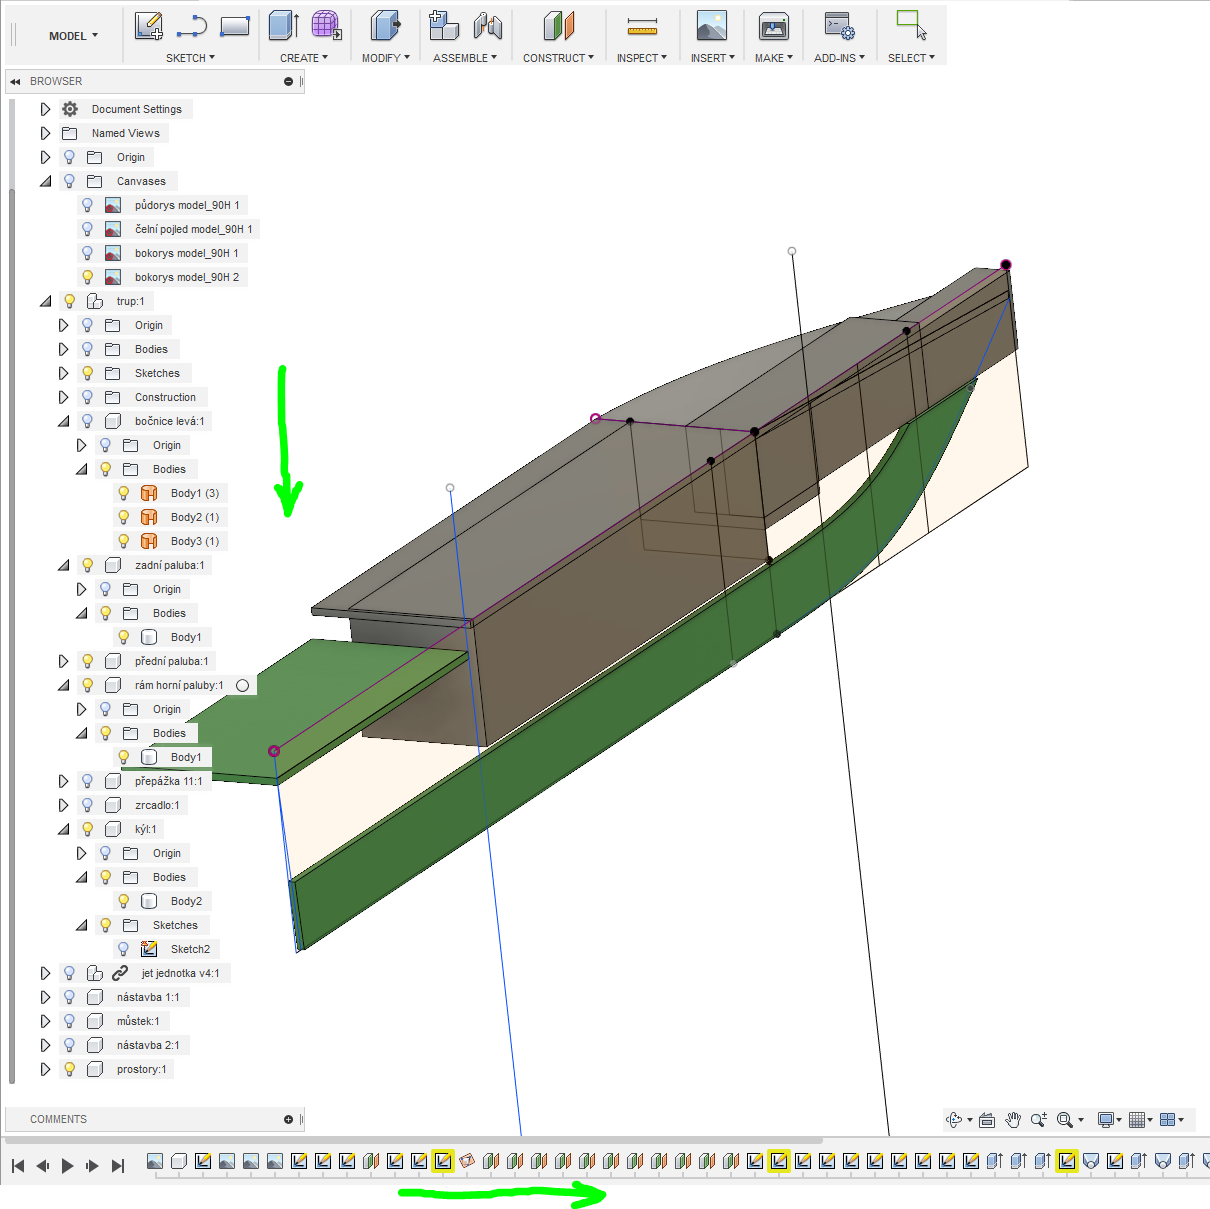Click the Measure ruler icon under INSPECT
The image size is (1210, 1209).
point(642,27)
